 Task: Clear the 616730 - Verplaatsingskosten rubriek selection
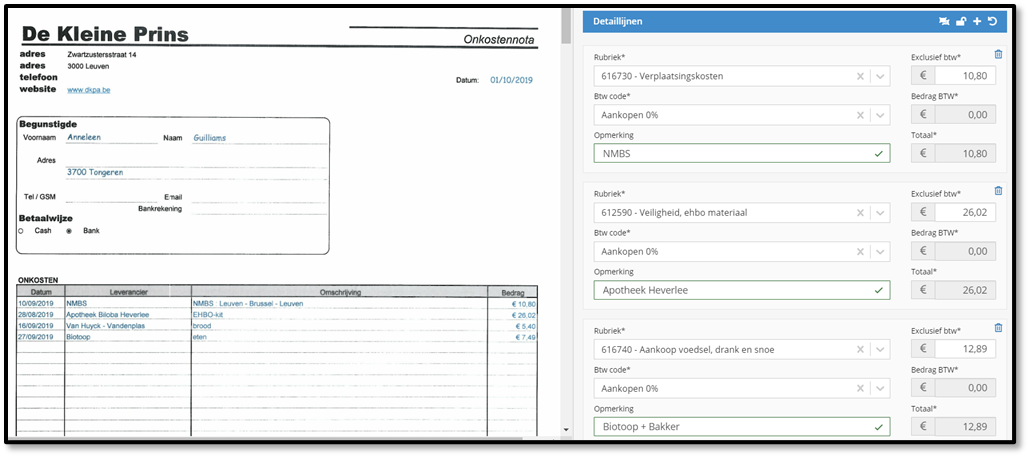click(860, 76)
